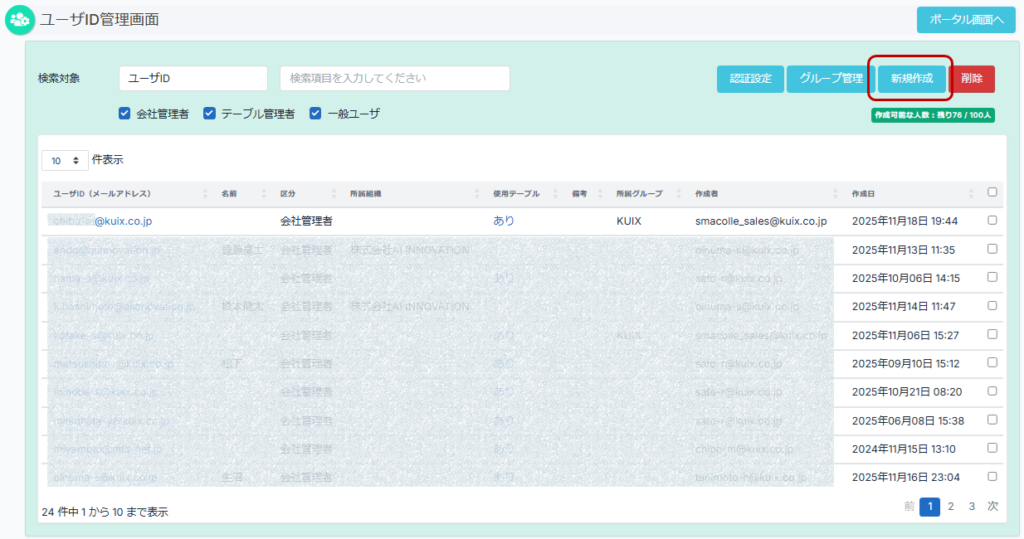The width and height of the screenshot is (1024, 539).
Task: Go to page 3 of results
Action: click(x=972, y=507)
